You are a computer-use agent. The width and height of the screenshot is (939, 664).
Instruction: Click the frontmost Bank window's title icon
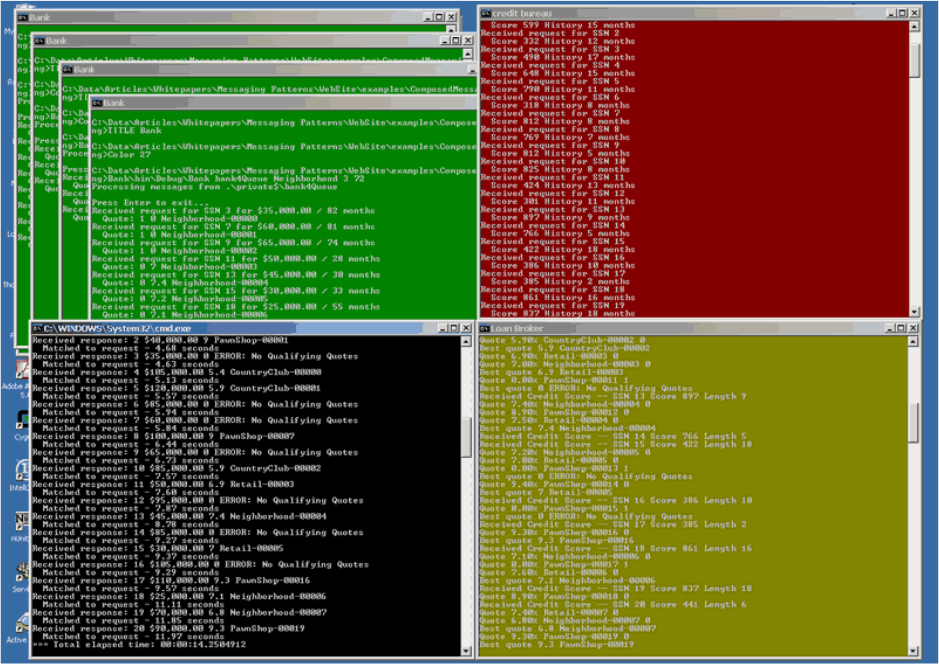click(97, 103)
